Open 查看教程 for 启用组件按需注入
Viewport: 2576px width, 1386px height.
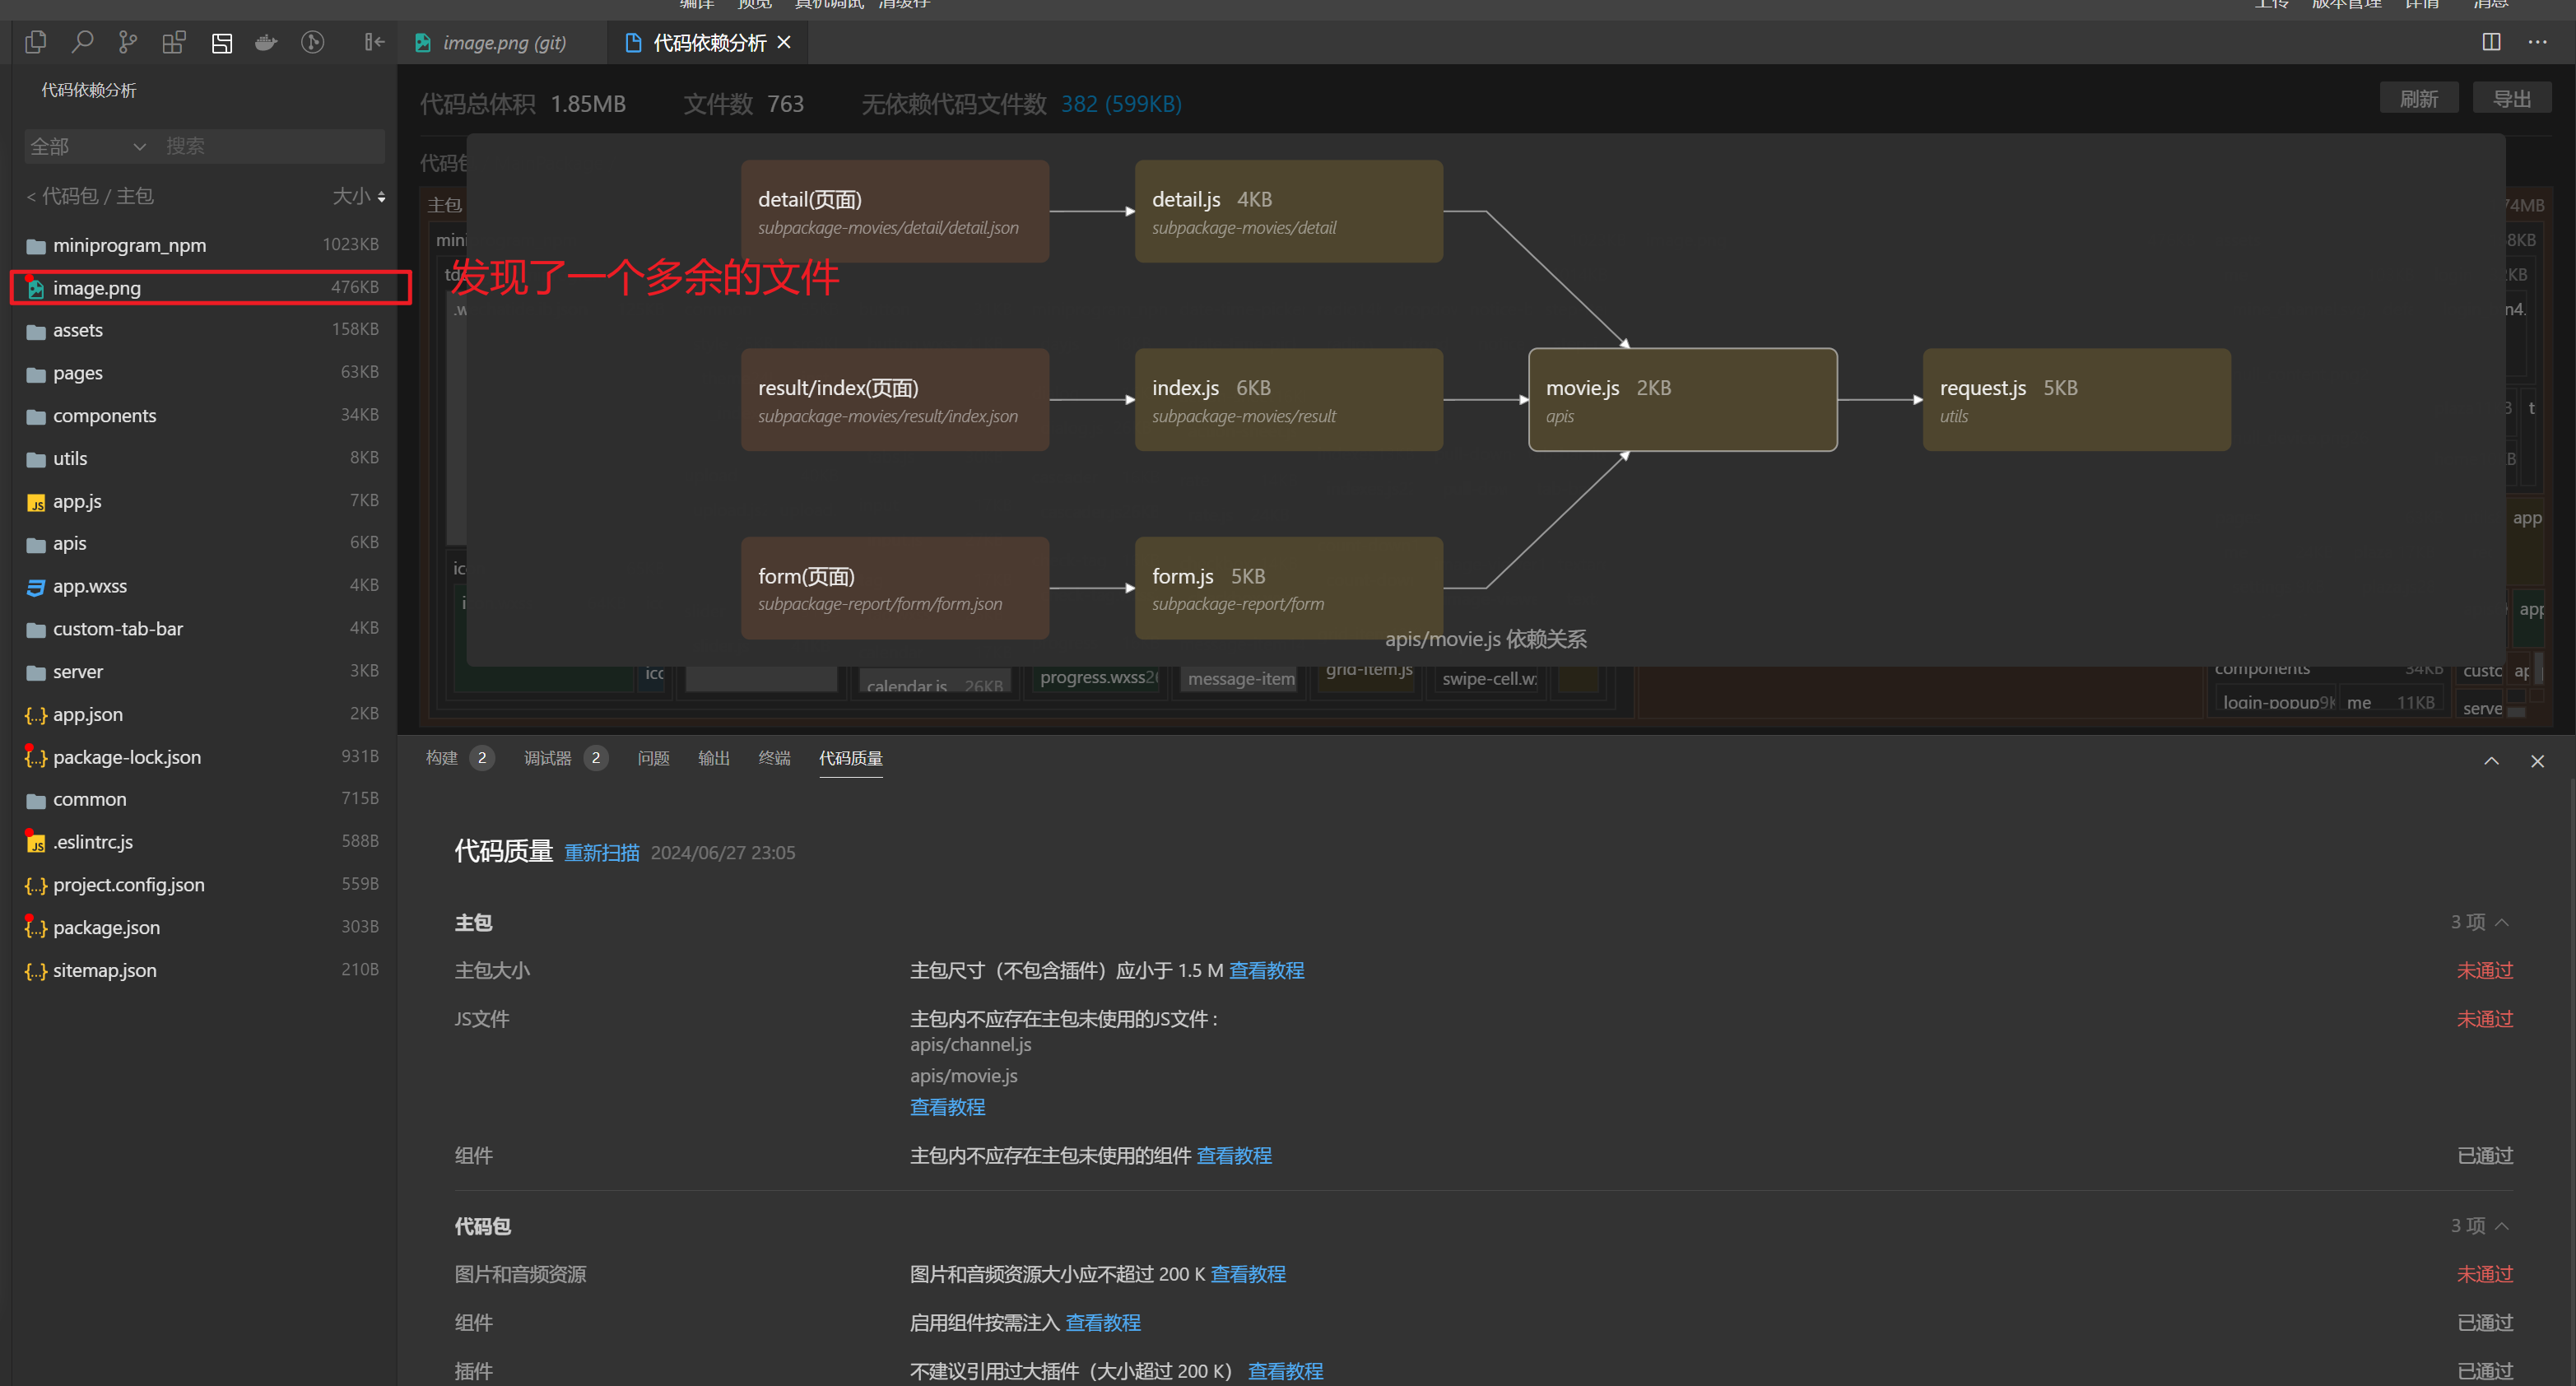1103,1323
